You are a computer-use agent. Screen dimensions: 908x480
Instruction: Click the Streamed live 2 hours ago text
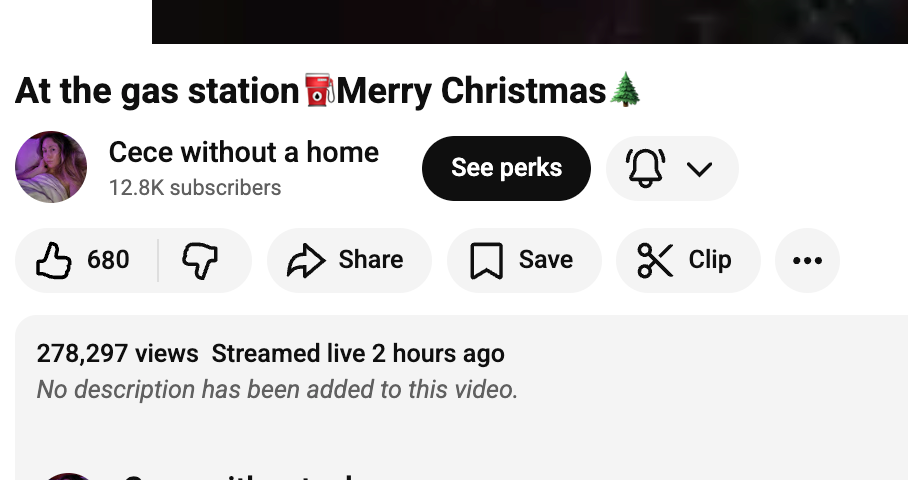pos(358,353)
